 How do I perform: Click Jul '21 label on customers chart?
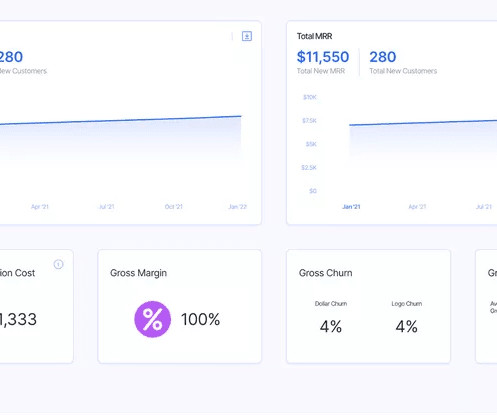(107, 207)
